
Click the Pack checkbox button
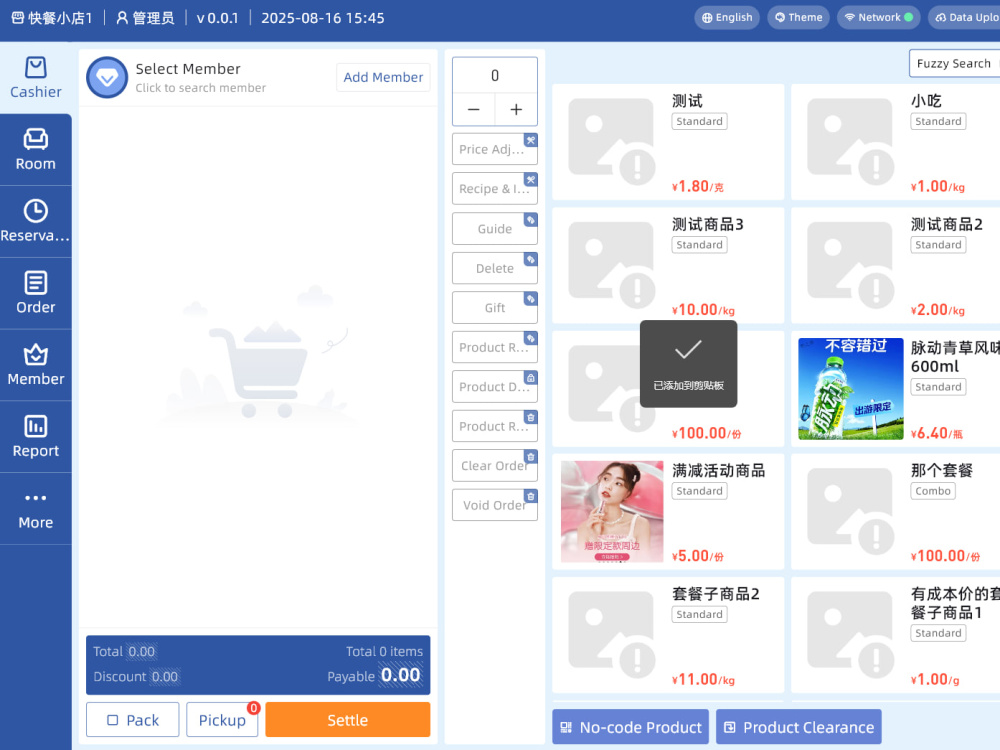click(x=133, y=719)
